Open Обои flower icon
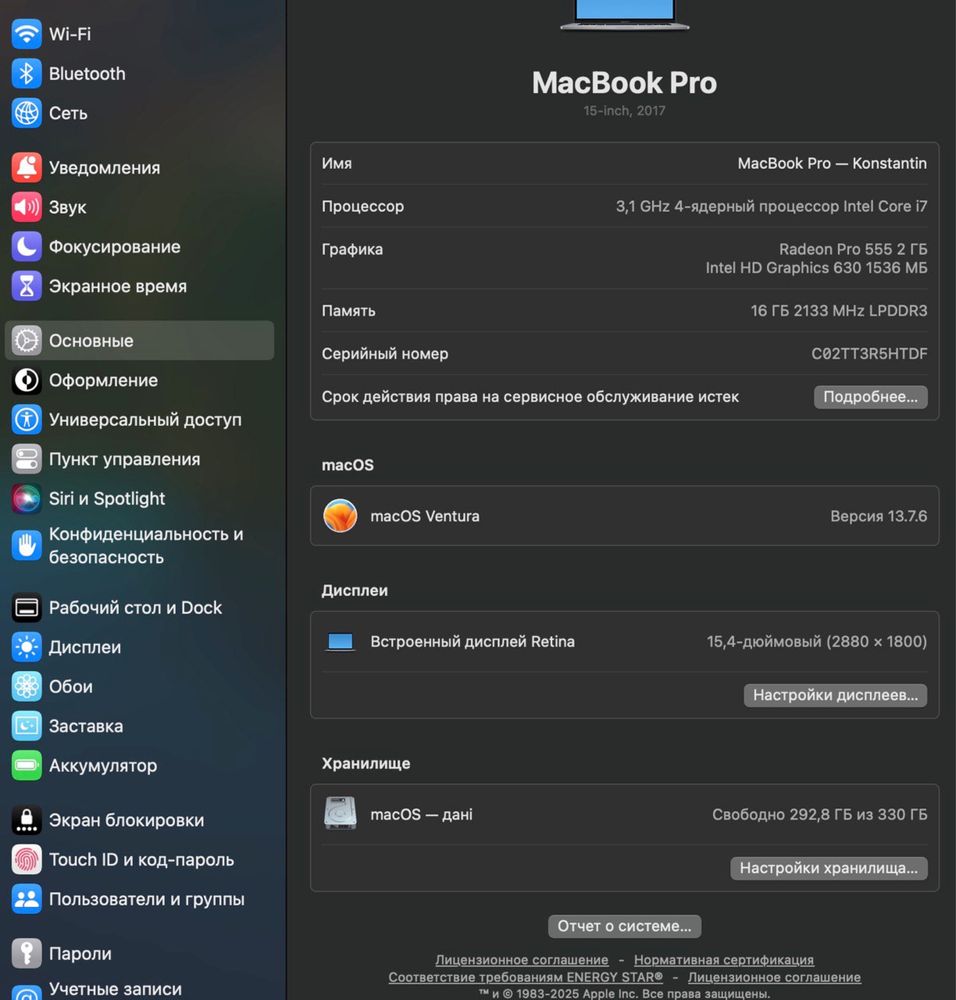The height and width of the screenshot is (1000, 956). [x=26, y=687]
